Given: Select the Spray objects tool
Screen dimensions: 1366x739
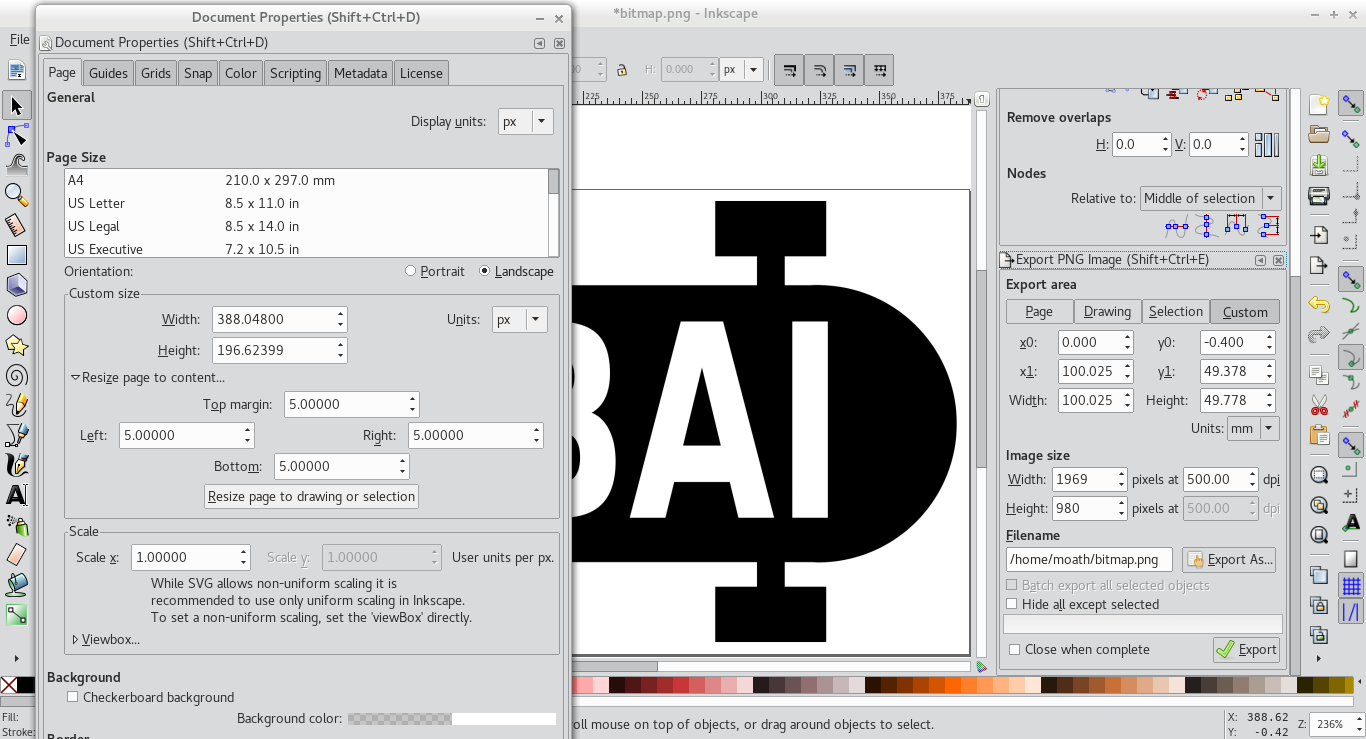Looking at the screenshot, I should click(x=16, y=524).
